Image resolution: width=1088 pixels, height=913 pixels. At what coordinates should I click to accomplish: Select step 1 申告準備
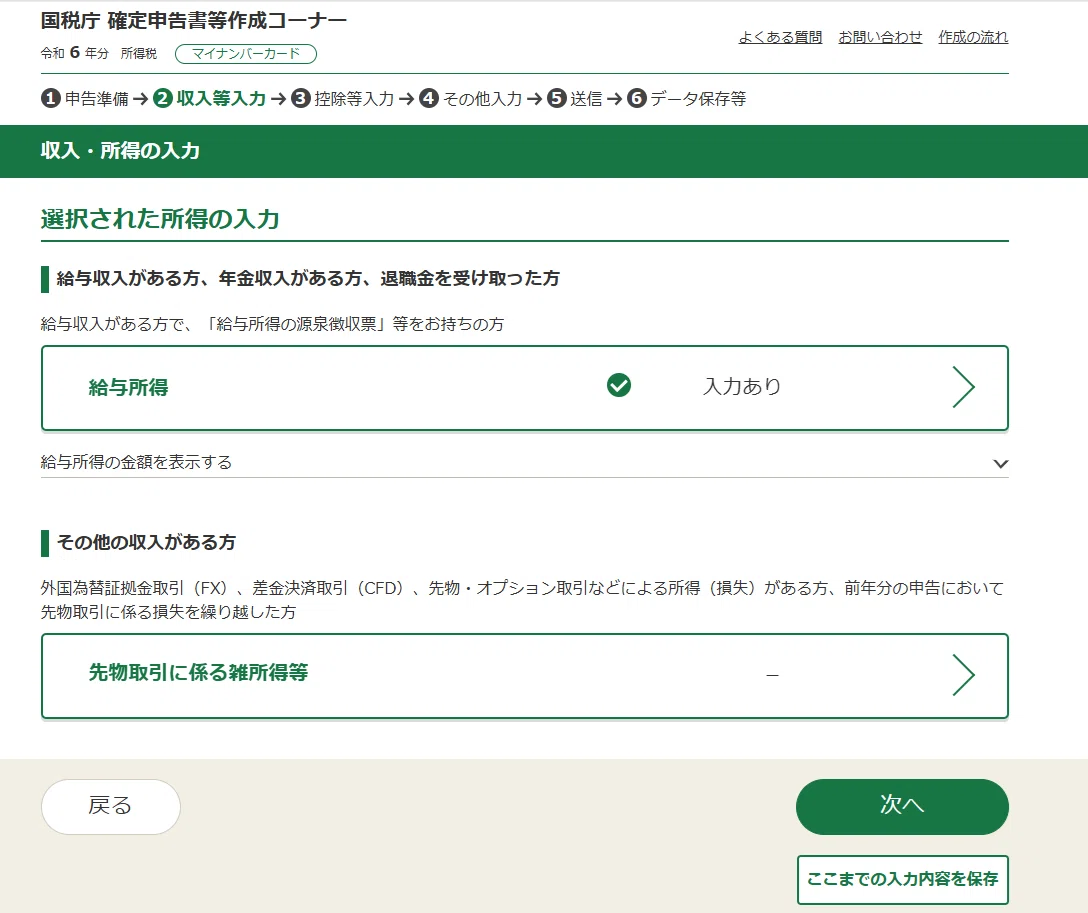[x=85, y=99]
